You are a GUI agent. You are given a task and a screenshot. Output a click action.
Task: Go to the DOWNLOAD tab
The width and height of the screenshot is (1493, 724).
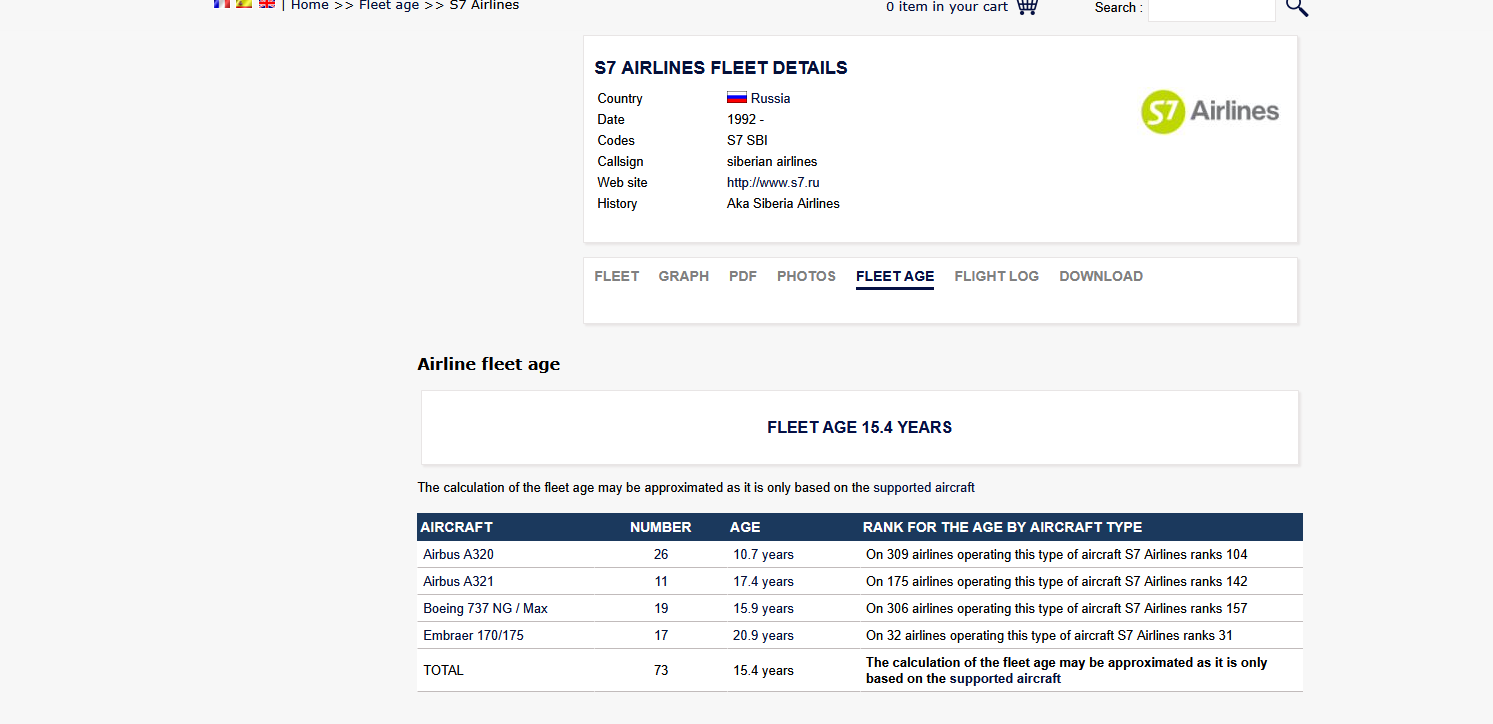click(1101, 276)
